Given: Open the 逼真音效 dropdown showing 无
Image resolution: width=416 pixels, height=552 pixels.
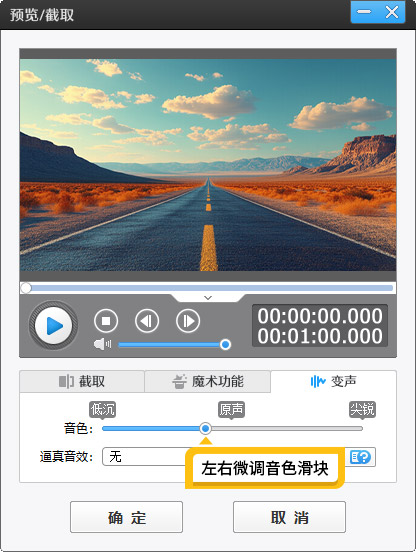Looking at the screenshot, I should coord(144,457).
